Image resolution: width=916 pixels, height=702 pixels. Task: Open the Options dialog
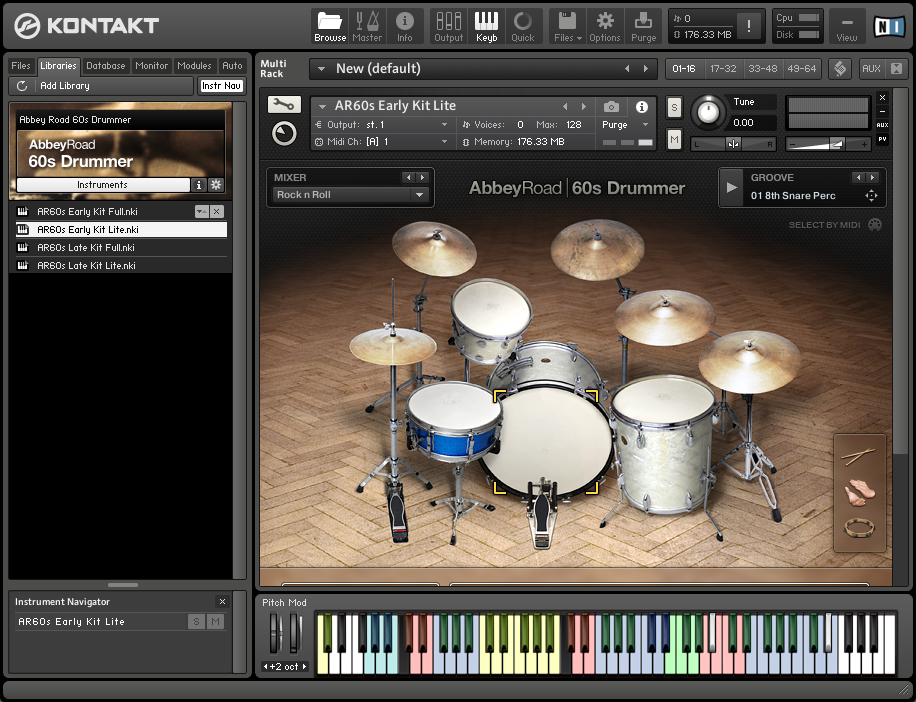tap(605, 26)
